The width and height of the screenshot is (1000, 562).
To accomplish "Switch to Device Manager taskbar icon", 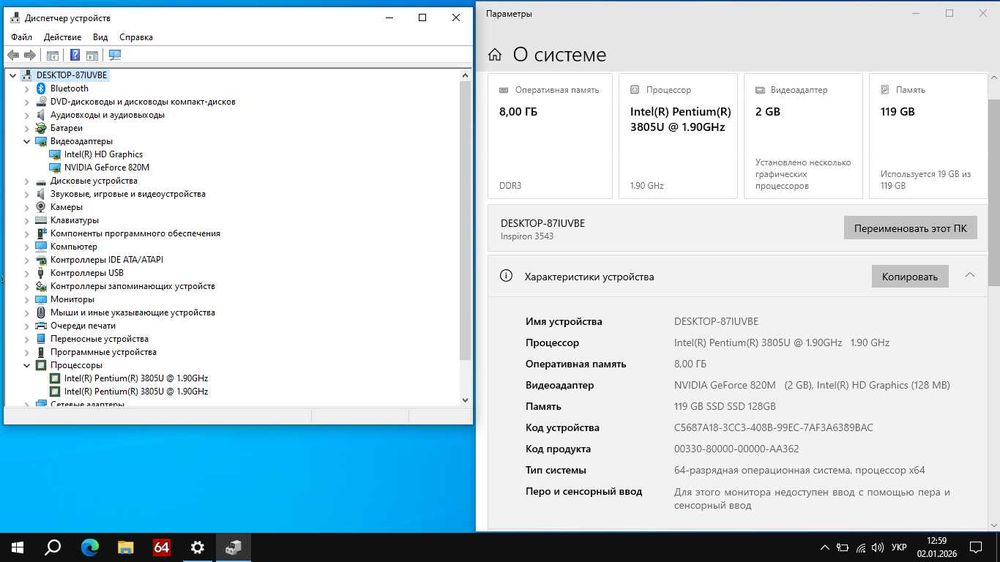I will [x=233, y=547].
